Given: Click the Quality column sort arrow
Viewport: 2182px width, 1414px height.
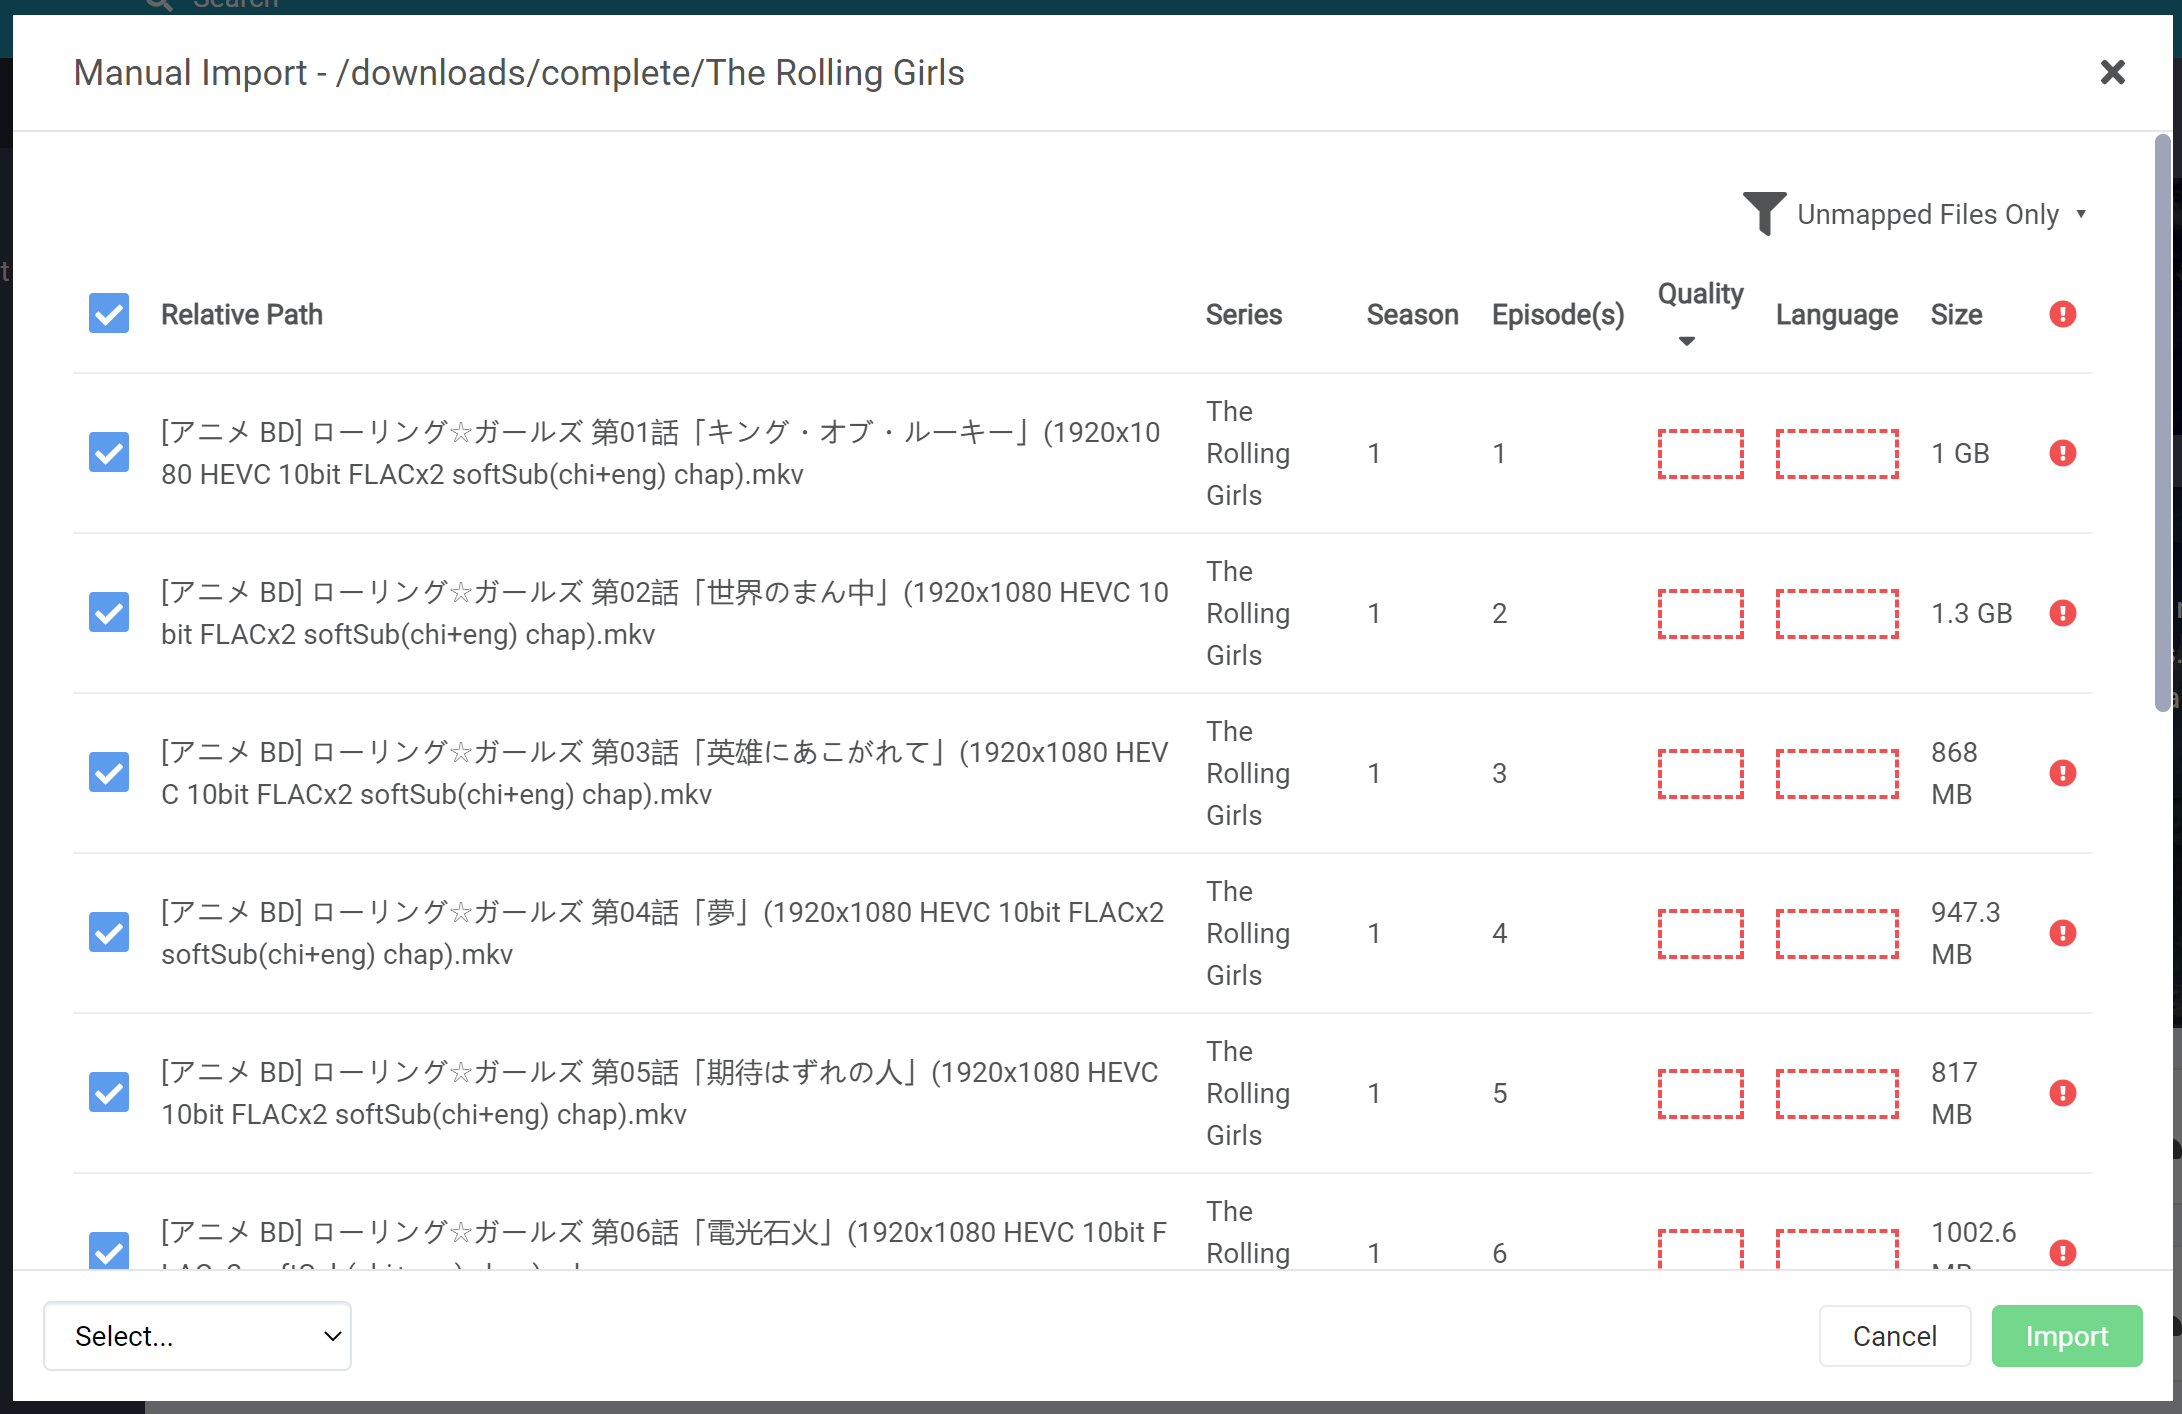Looking at the screenshot, I should coord(1687,341).
